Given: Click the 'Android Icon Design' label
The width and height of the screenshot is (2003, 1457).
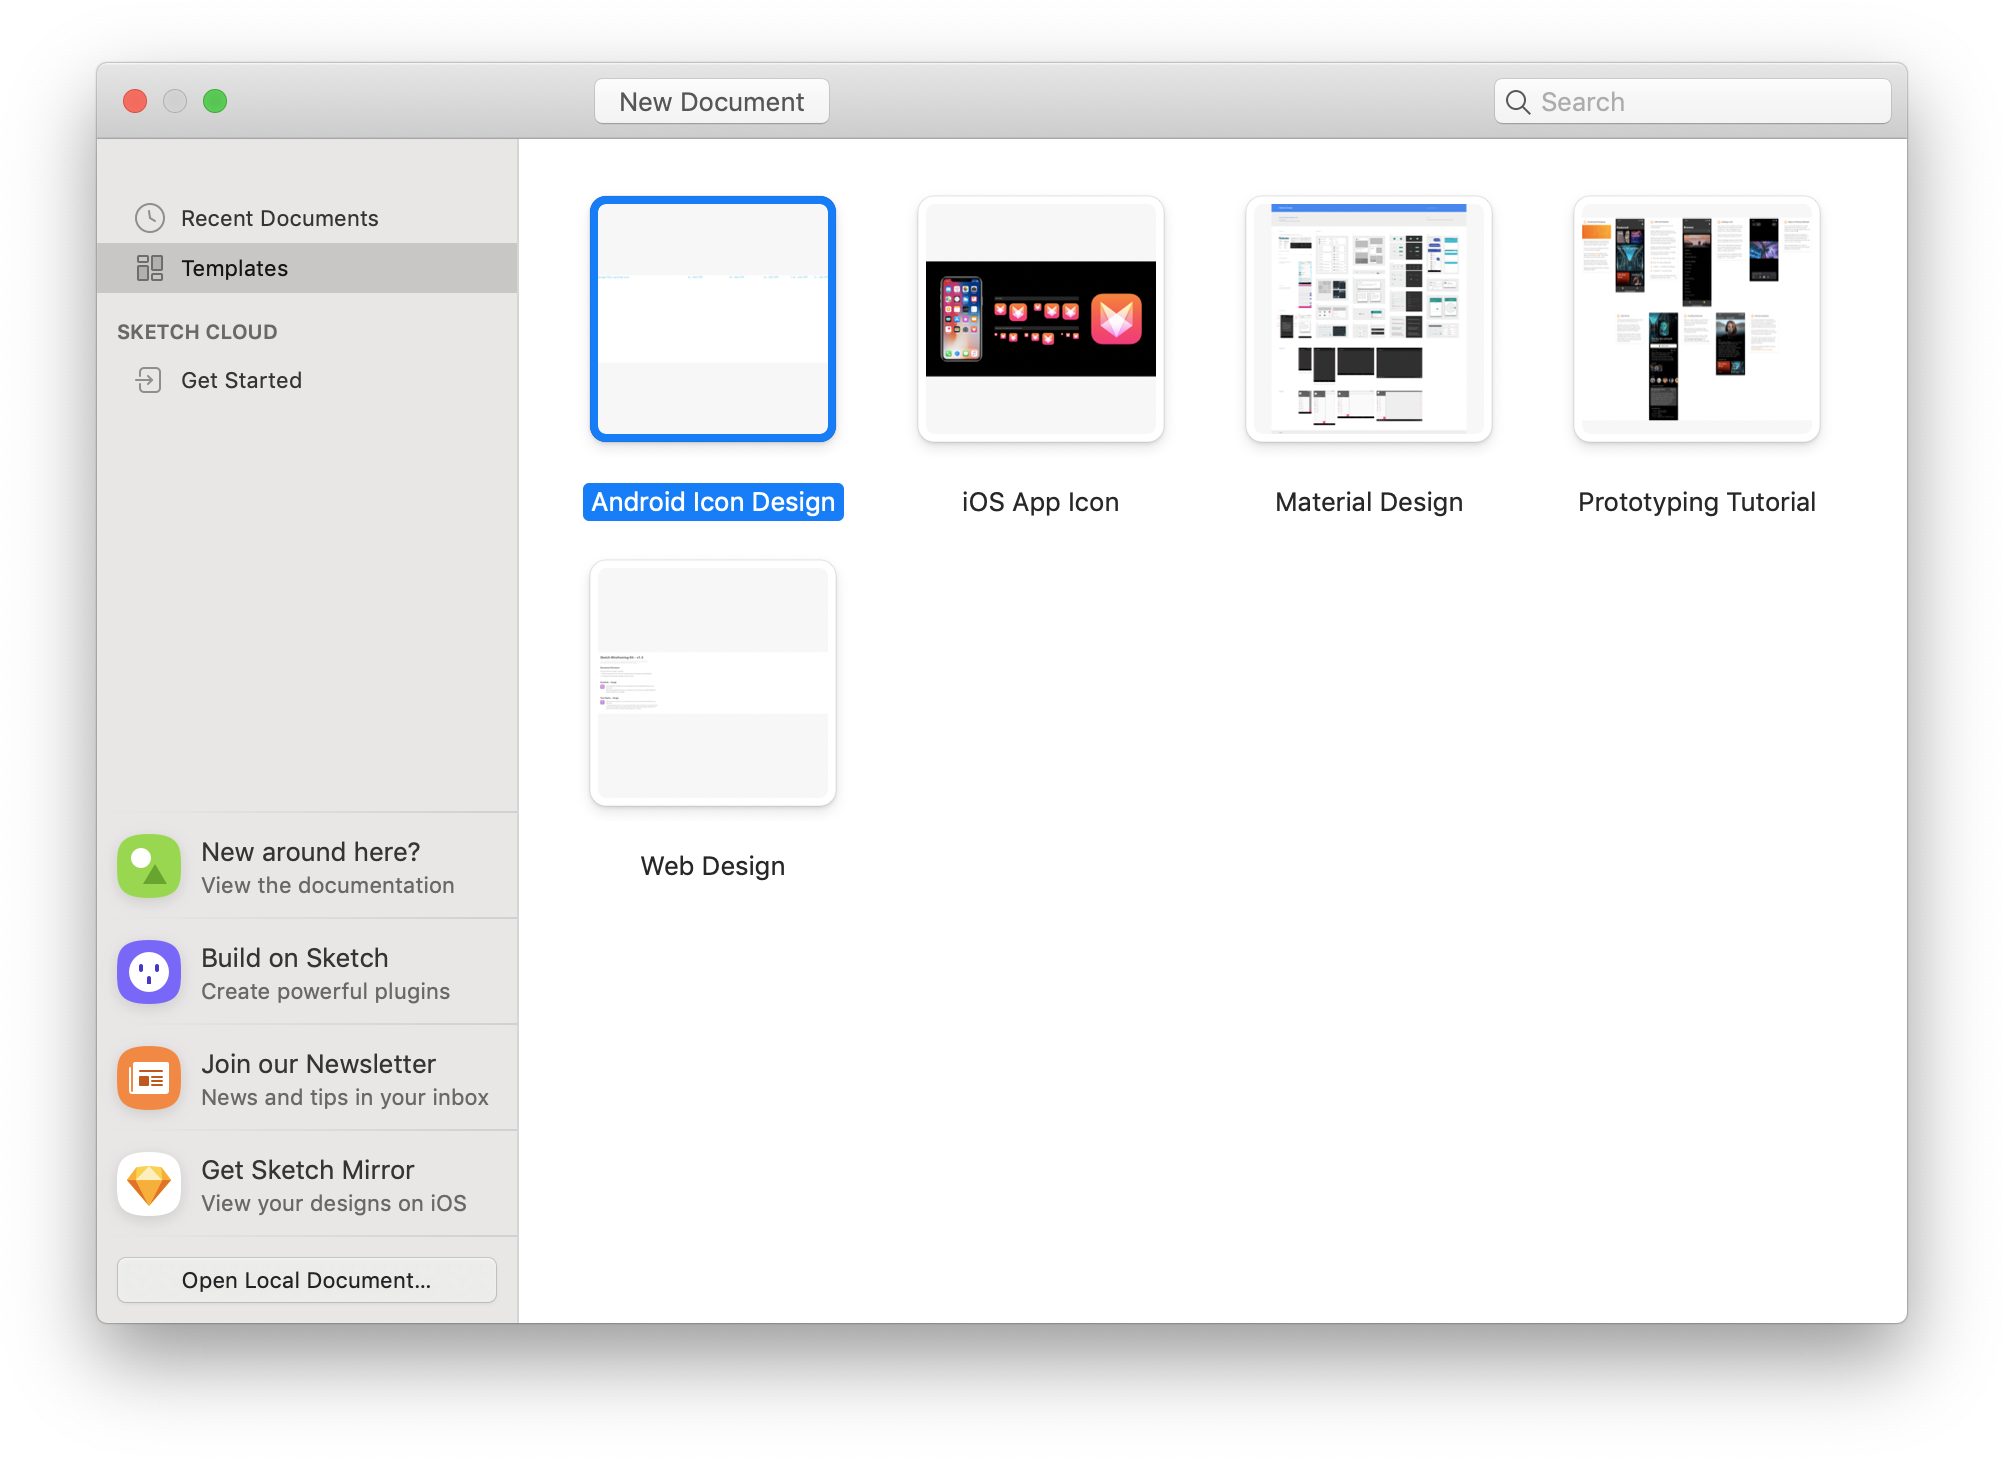Looking at the screenshot, I should point(713,502).
